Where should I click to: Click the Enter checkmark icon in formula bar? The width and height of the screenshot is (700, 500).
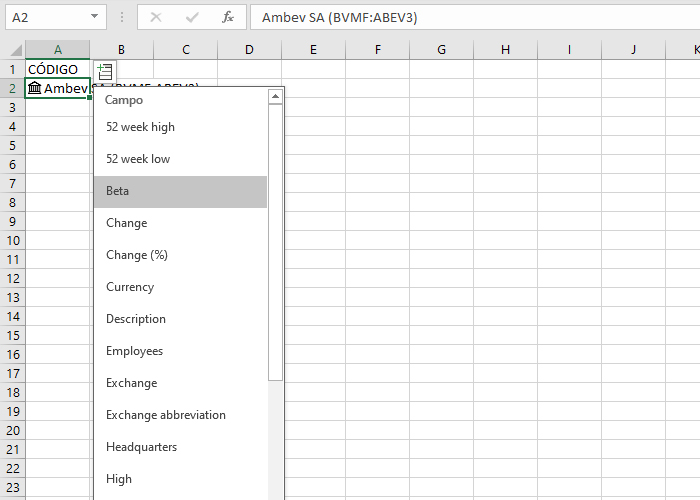[x=192, y=17]
